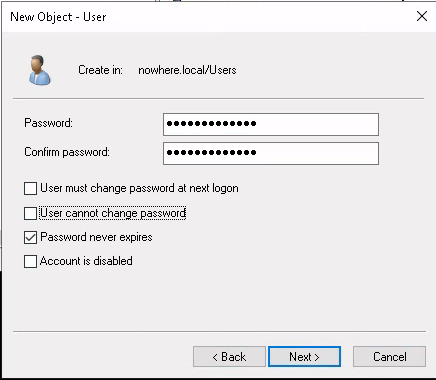The width and height of the screenshot is (436, 380).
Task: Proceed with the Next button
Action: pyautogui.click(x=304, y=357)
